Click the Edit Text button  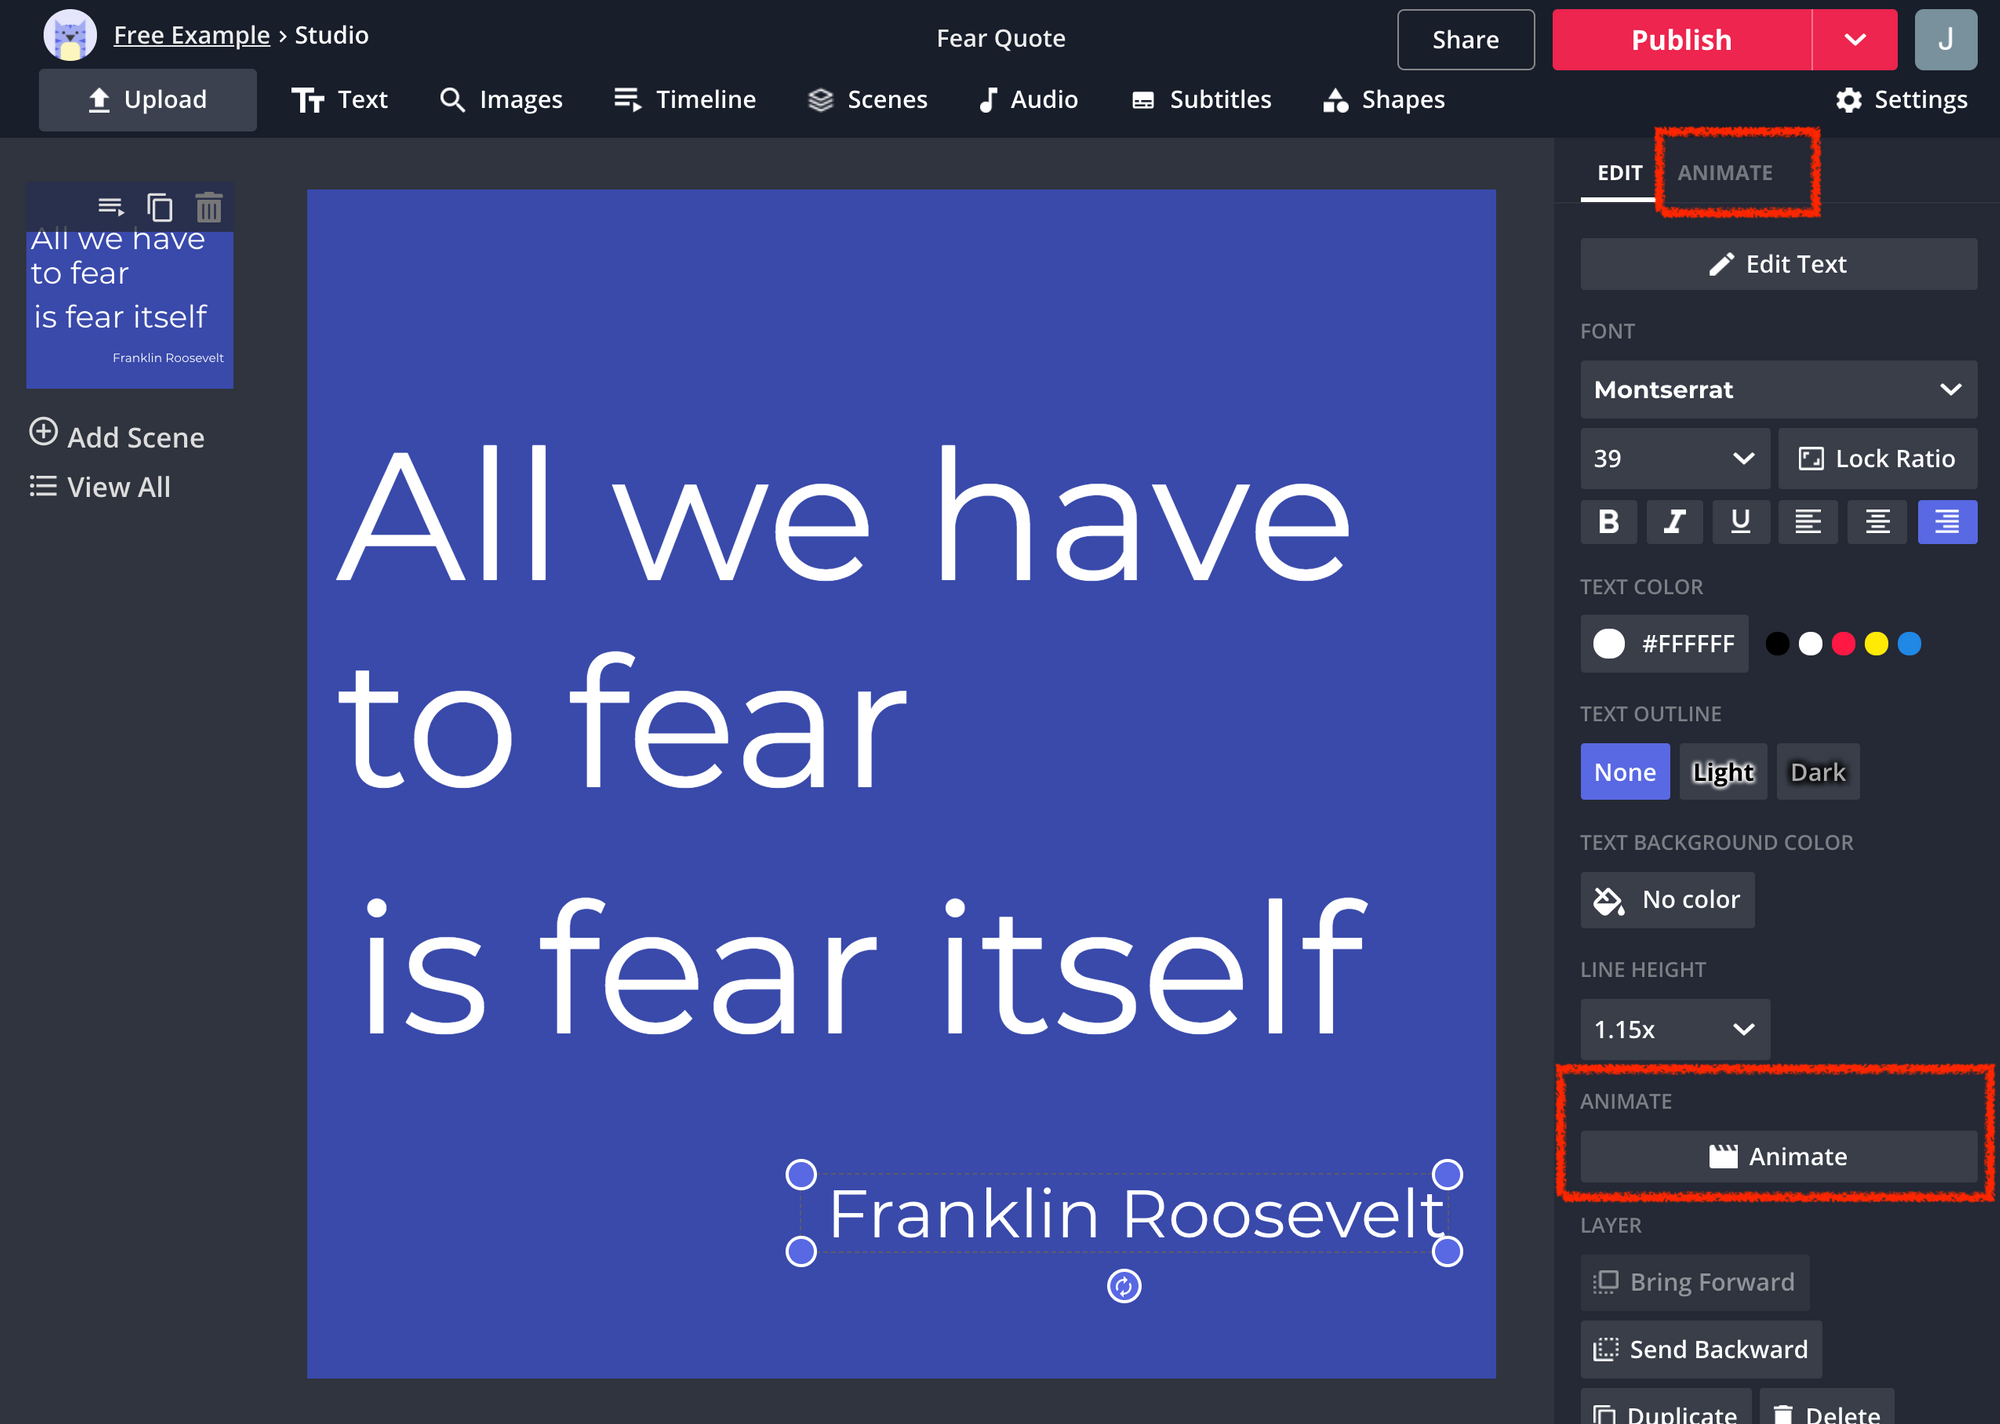(1778, 264)
